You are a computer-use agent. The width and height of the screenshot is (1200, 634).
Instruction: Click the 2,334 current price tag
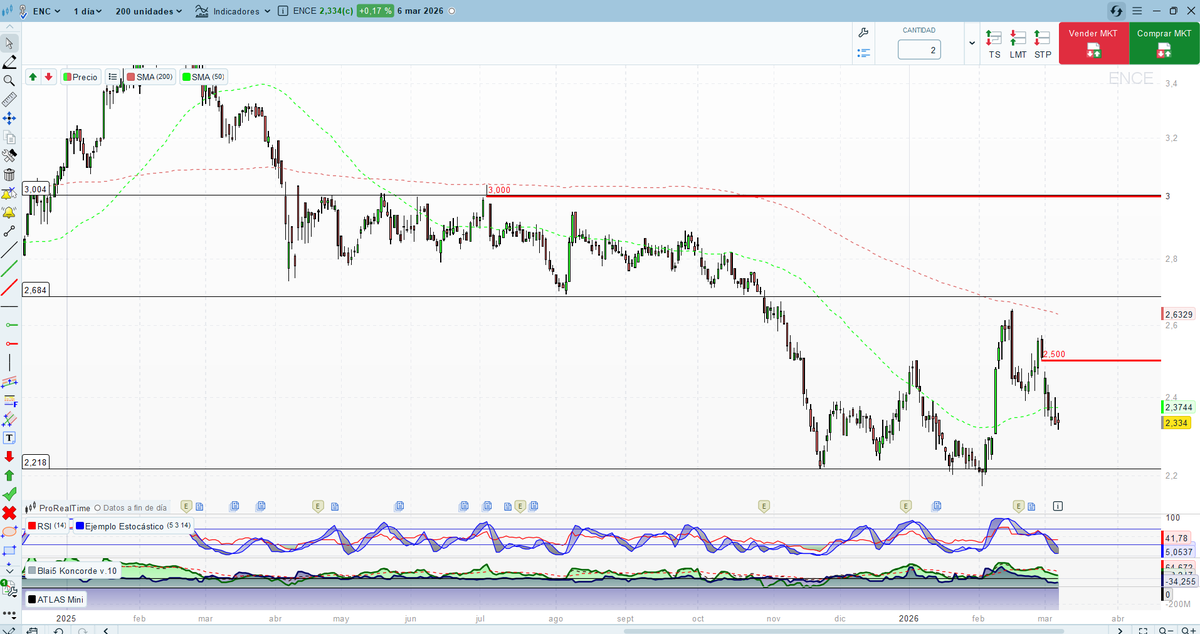pos(1176,423)
